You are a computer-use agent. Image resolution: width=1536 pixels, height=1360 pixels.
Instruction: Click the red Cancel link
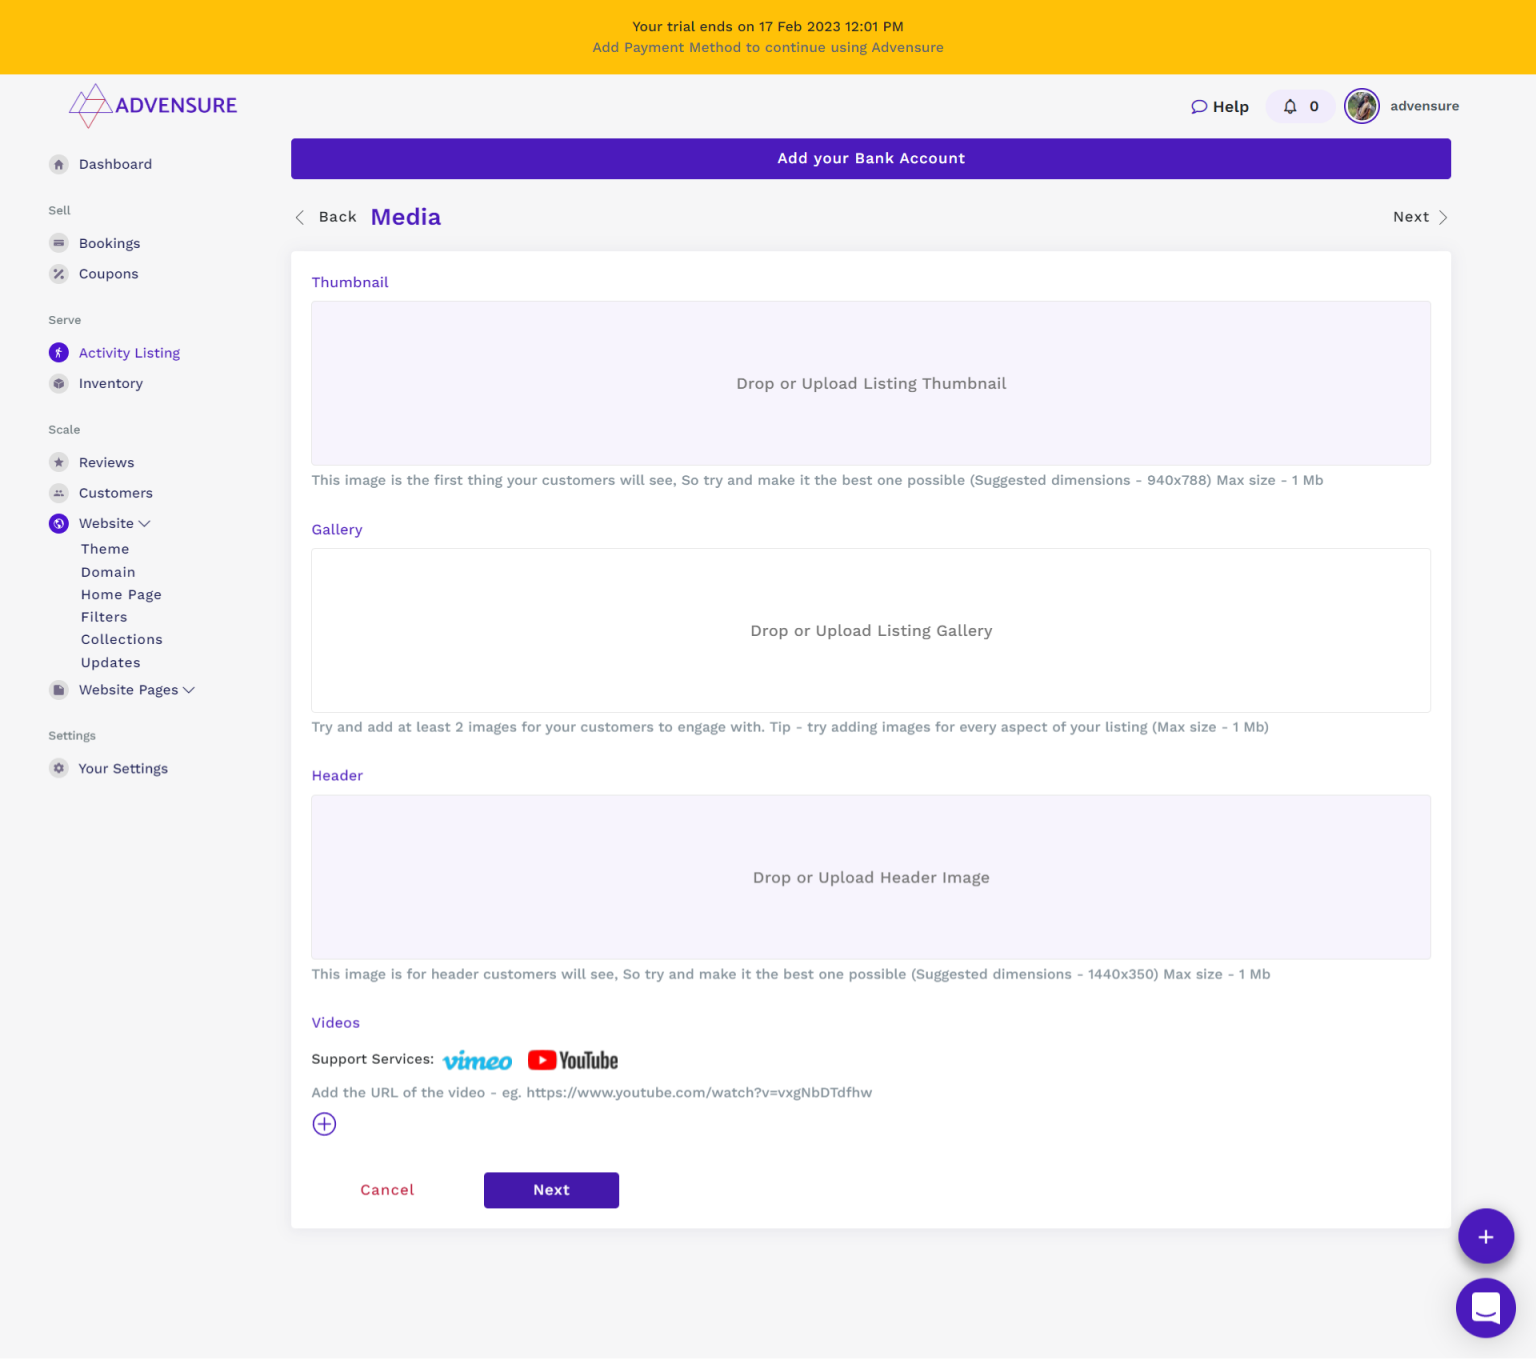(x=387, y=1190)
